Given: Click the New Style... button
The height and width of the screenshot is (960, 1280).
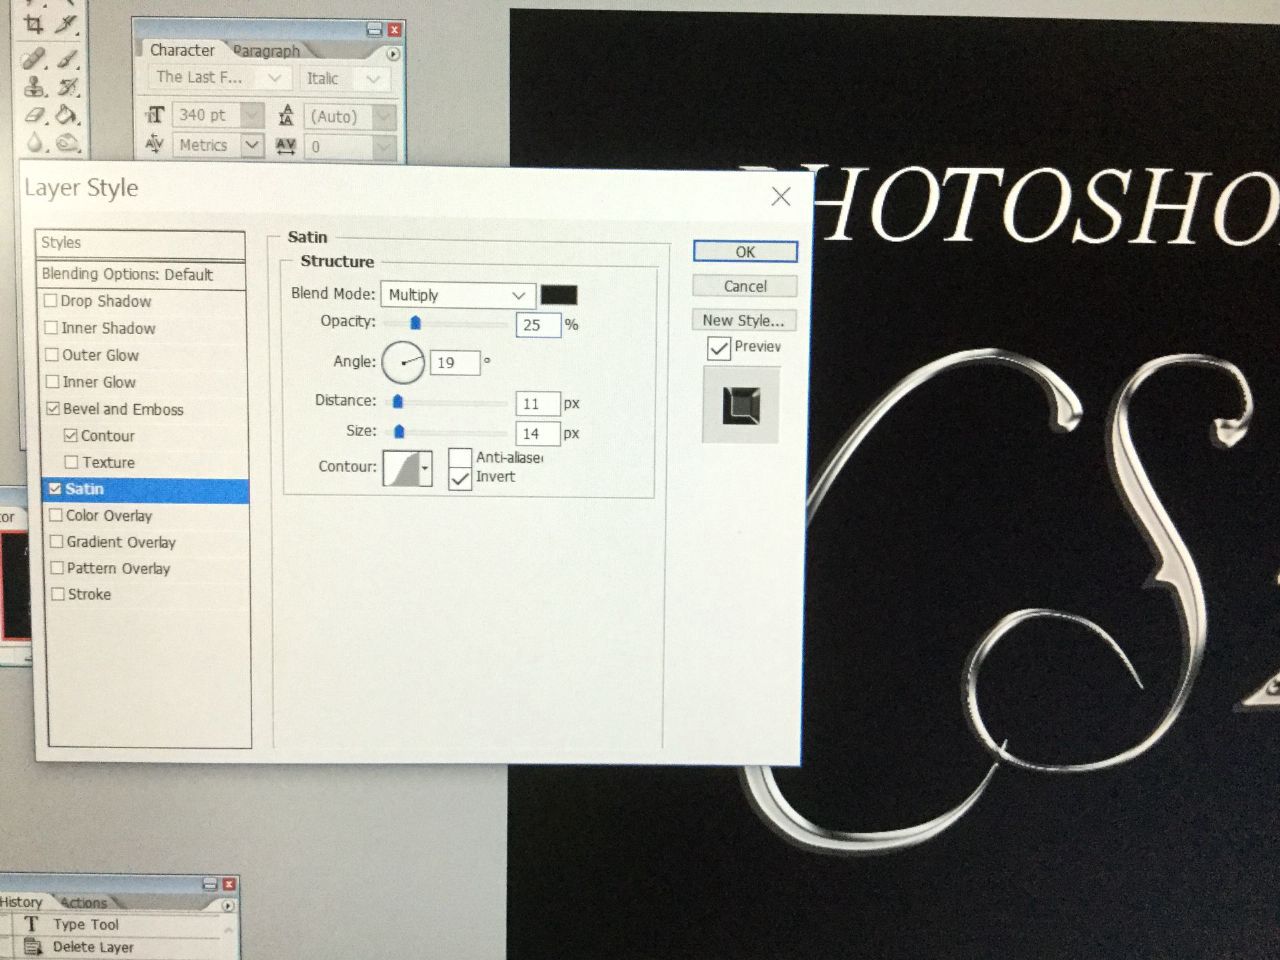Looking at the screenshot, I should (x=743, y=320).
